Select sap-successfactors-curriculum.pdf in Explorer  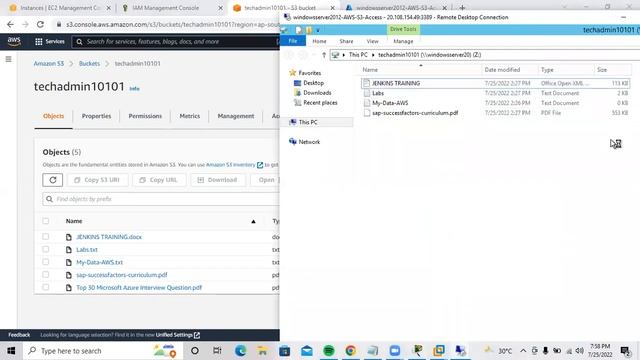click(x=495, y=113)
